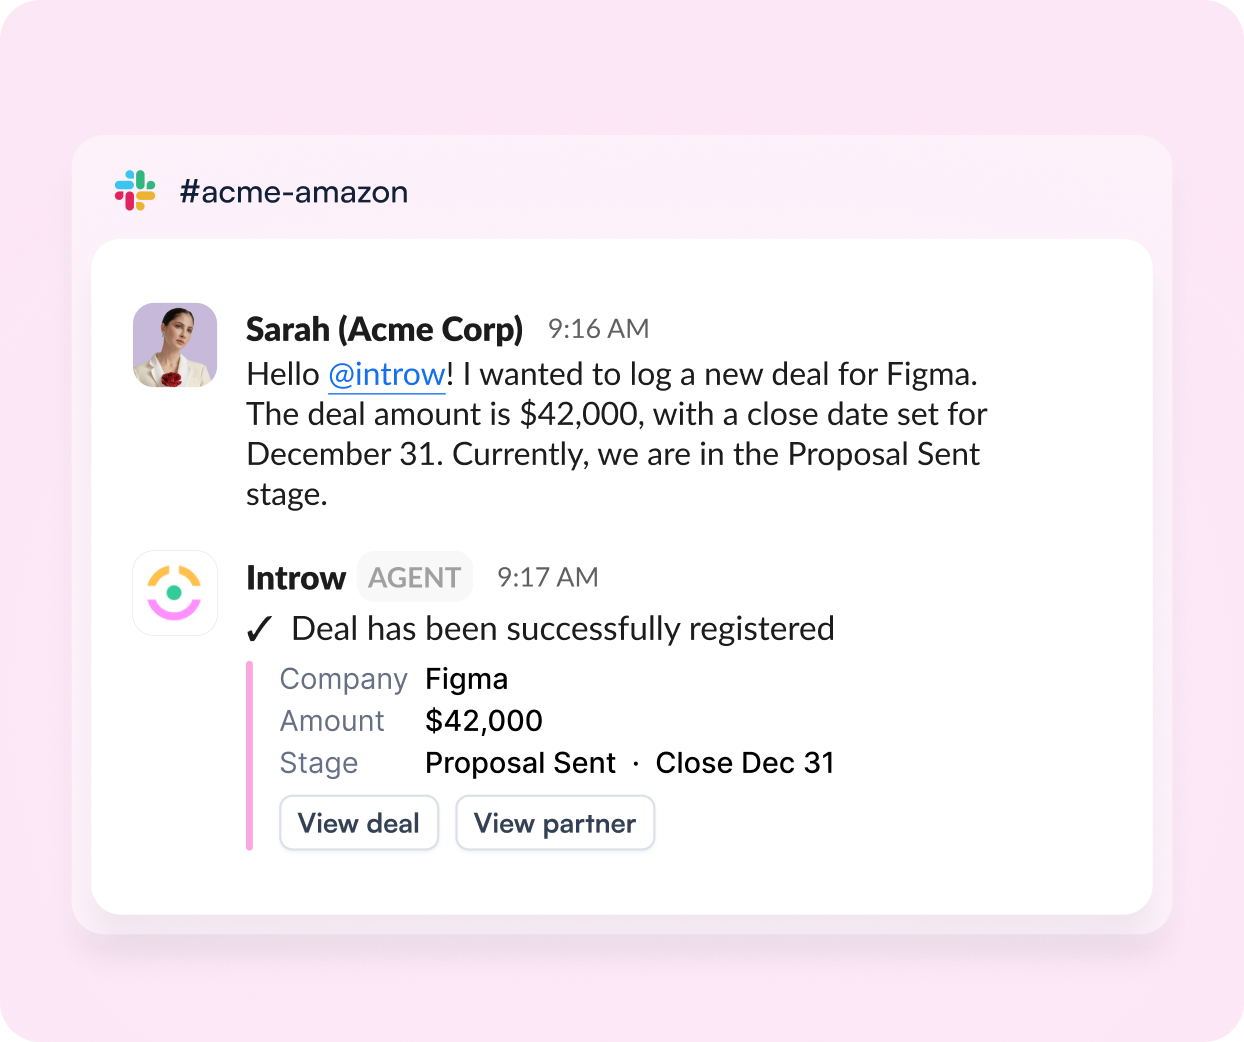This screenshot has height=1042, width=1244.
Task: Select the Introw sender name
Action: point(296,578)
